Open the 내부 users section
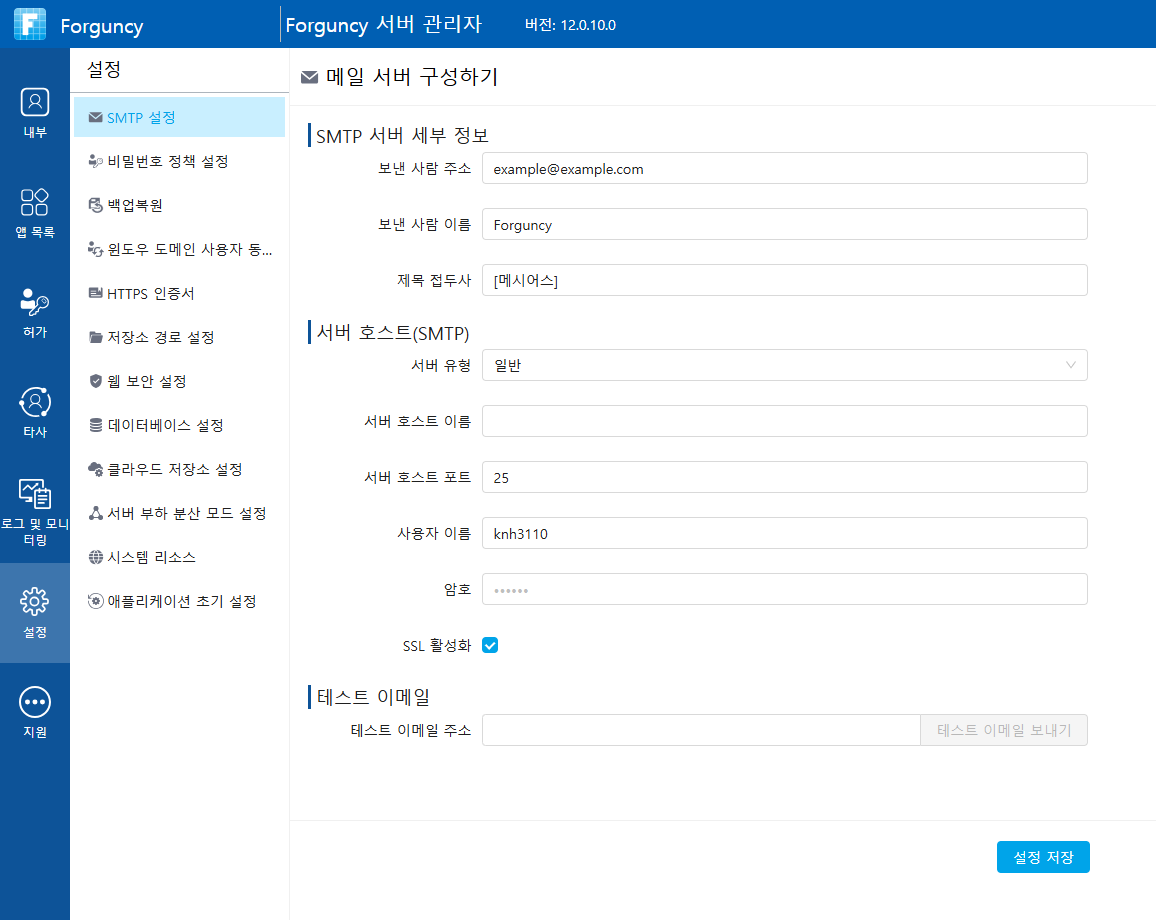The width and height of the screenshot is (1156, 920). (35, 113)
